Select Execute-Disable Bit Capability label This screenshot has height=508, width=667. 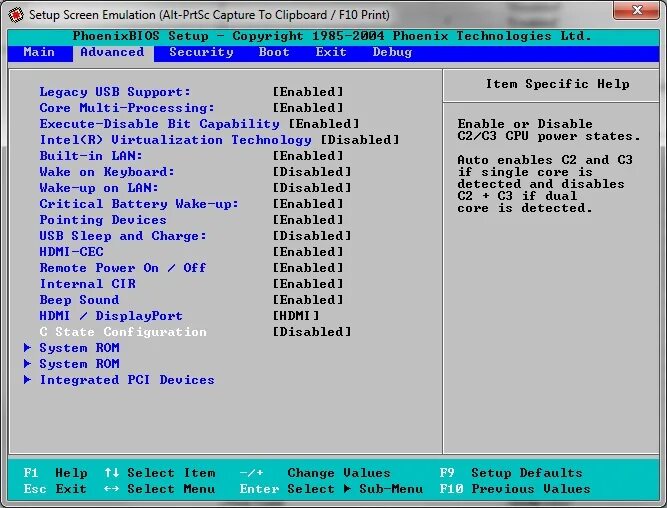pyautogui.click(x=160, y=124)
